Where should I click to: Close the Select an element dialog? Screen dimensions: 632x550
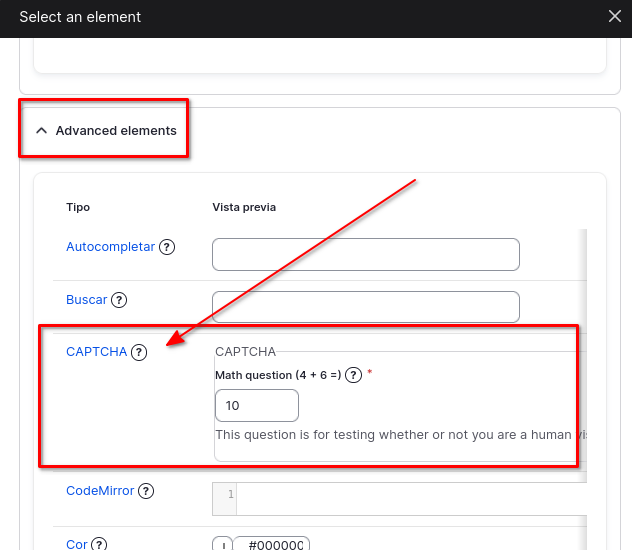(614, 16)
